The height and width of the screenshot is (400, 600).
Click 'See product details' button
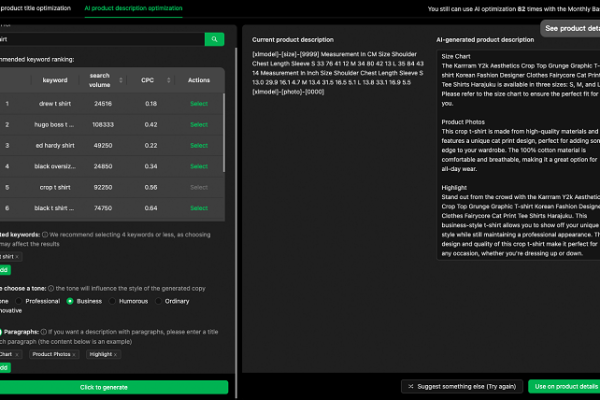570,28
